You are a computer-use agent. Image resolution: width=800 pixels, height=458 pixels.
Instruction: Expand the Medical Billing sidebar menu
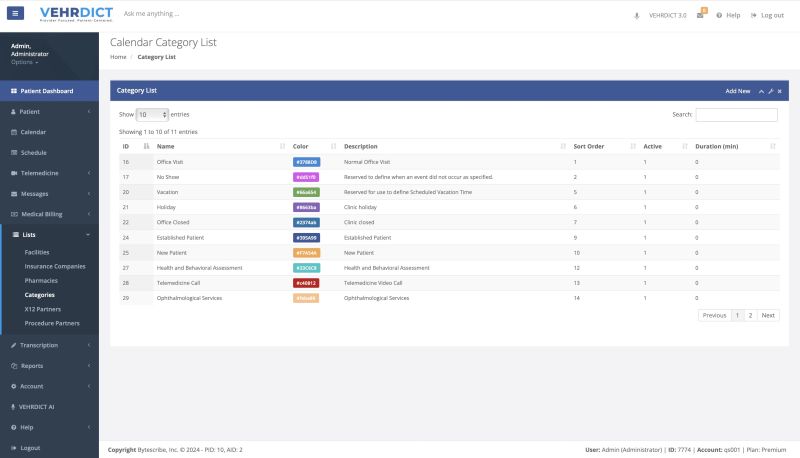42,214
